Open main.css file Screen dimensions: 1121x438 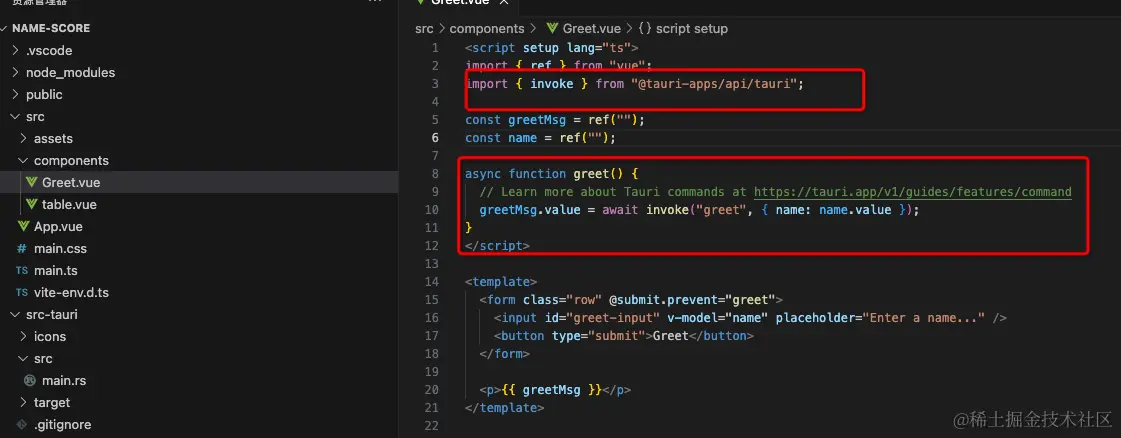(60, 249)
